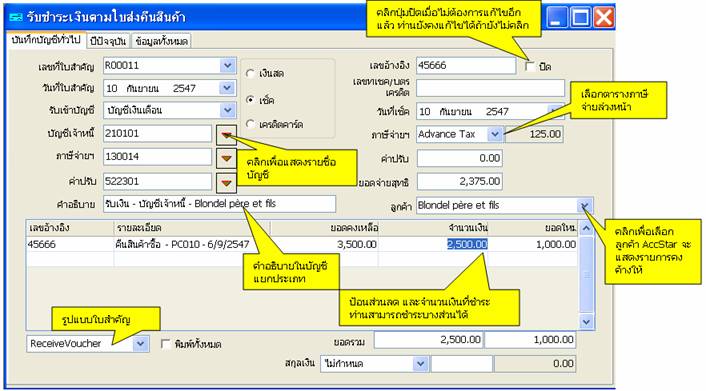Click the table scrollbar down arrow
Image resolution: width=706 pixels, height=391 pixels.
586,322
